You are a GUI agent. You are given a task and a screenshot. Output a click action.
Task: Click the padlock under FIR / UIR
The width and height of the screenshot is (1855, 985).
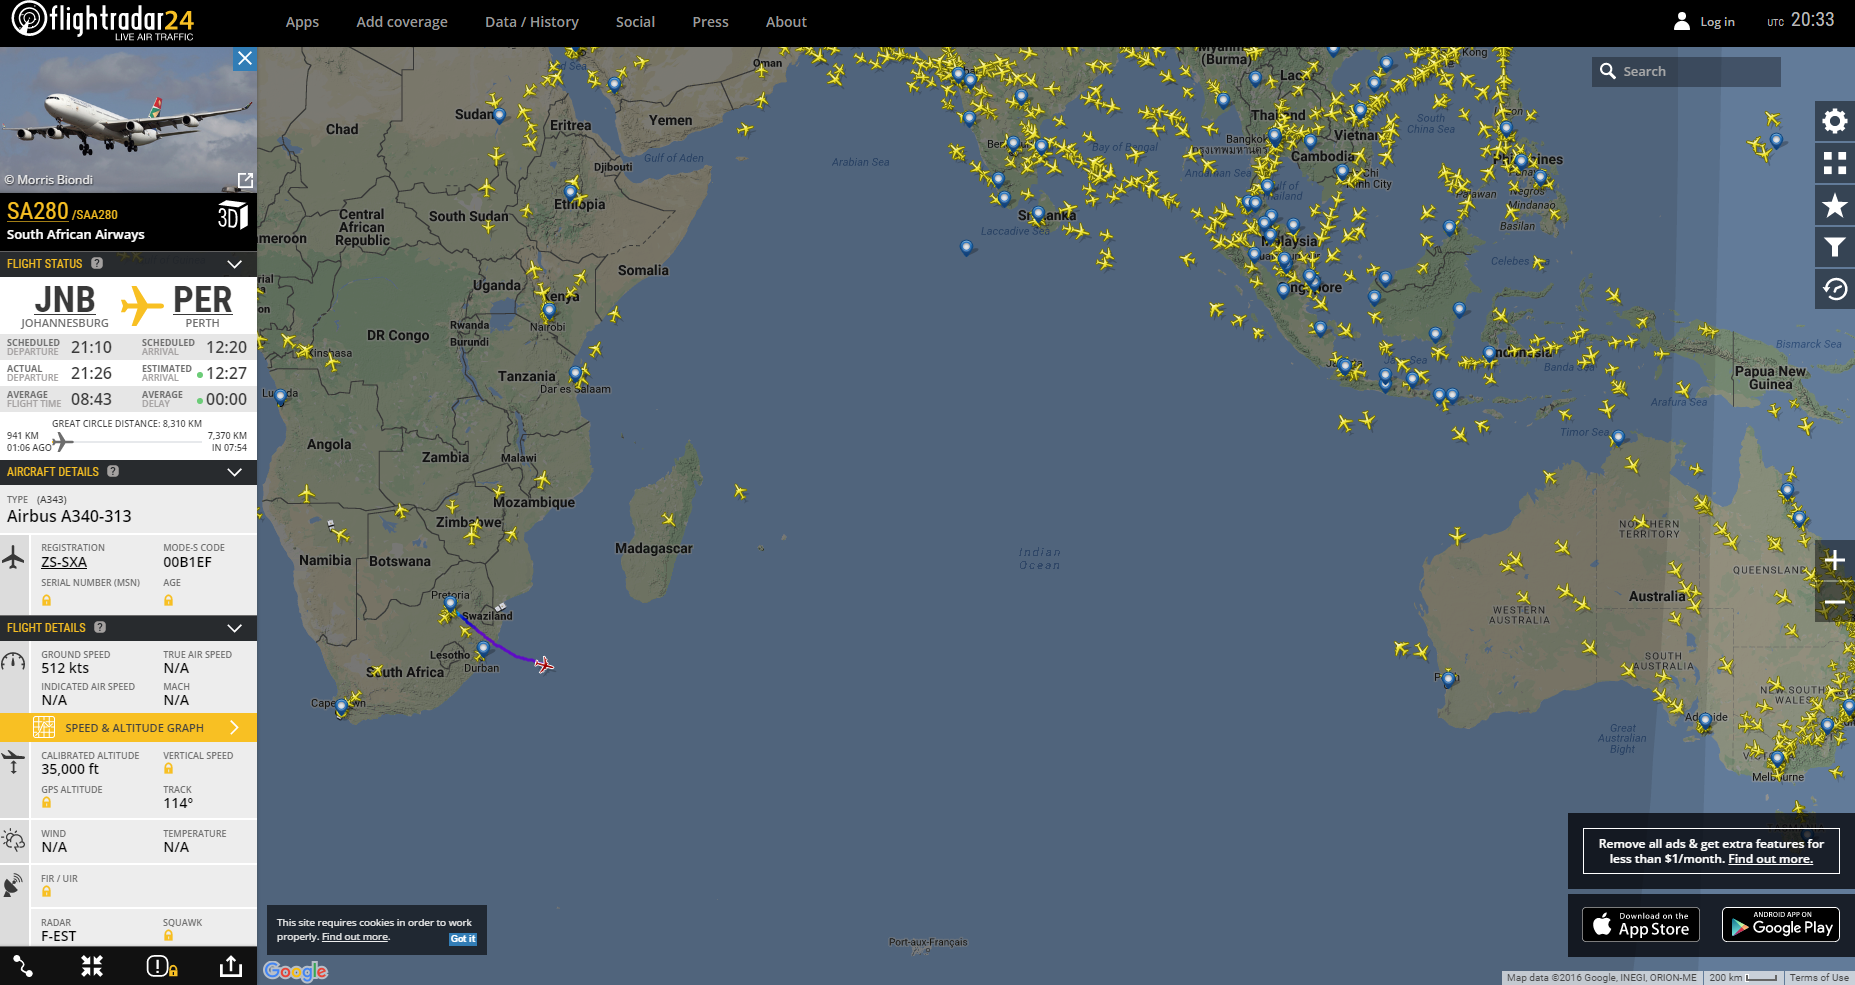46,891
